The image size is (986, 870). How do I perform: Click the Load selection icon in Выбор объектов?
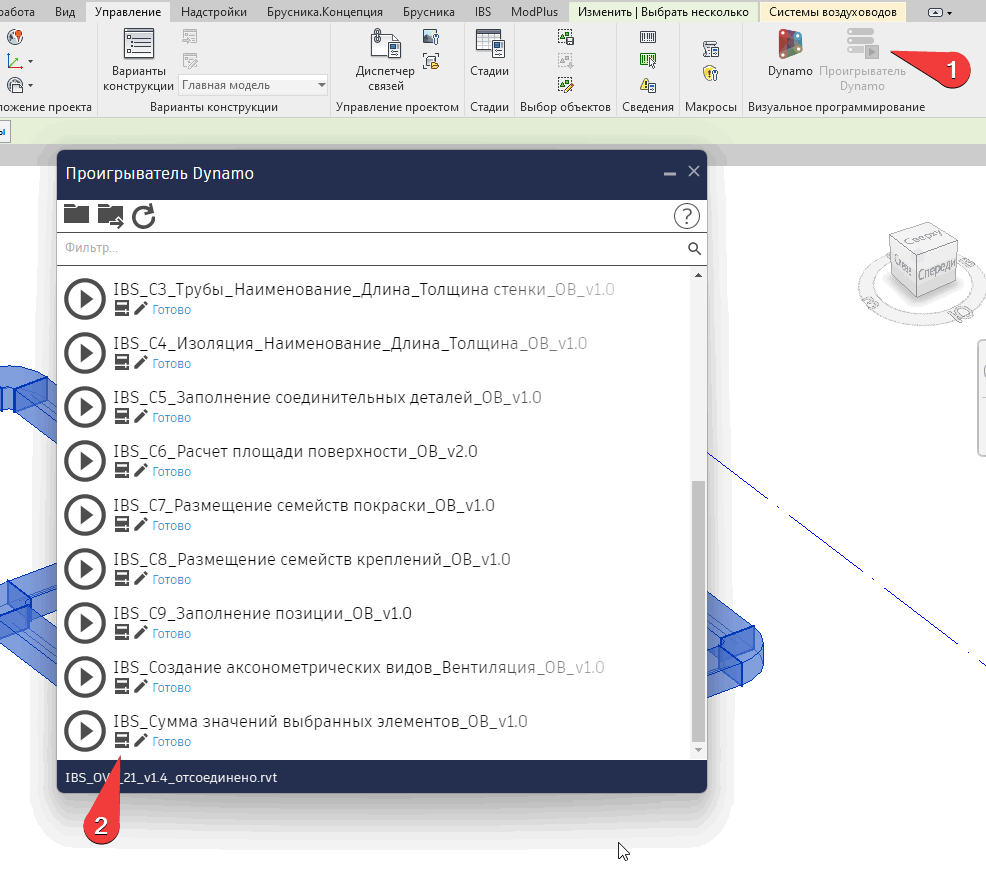[565, 61]
